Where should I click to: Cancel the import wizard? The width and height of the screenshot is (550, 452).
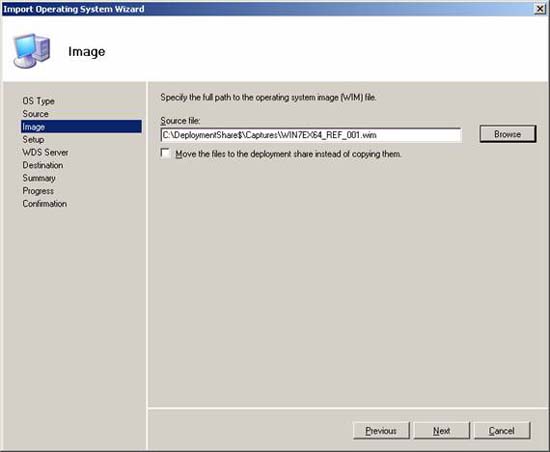pos(502,431)
